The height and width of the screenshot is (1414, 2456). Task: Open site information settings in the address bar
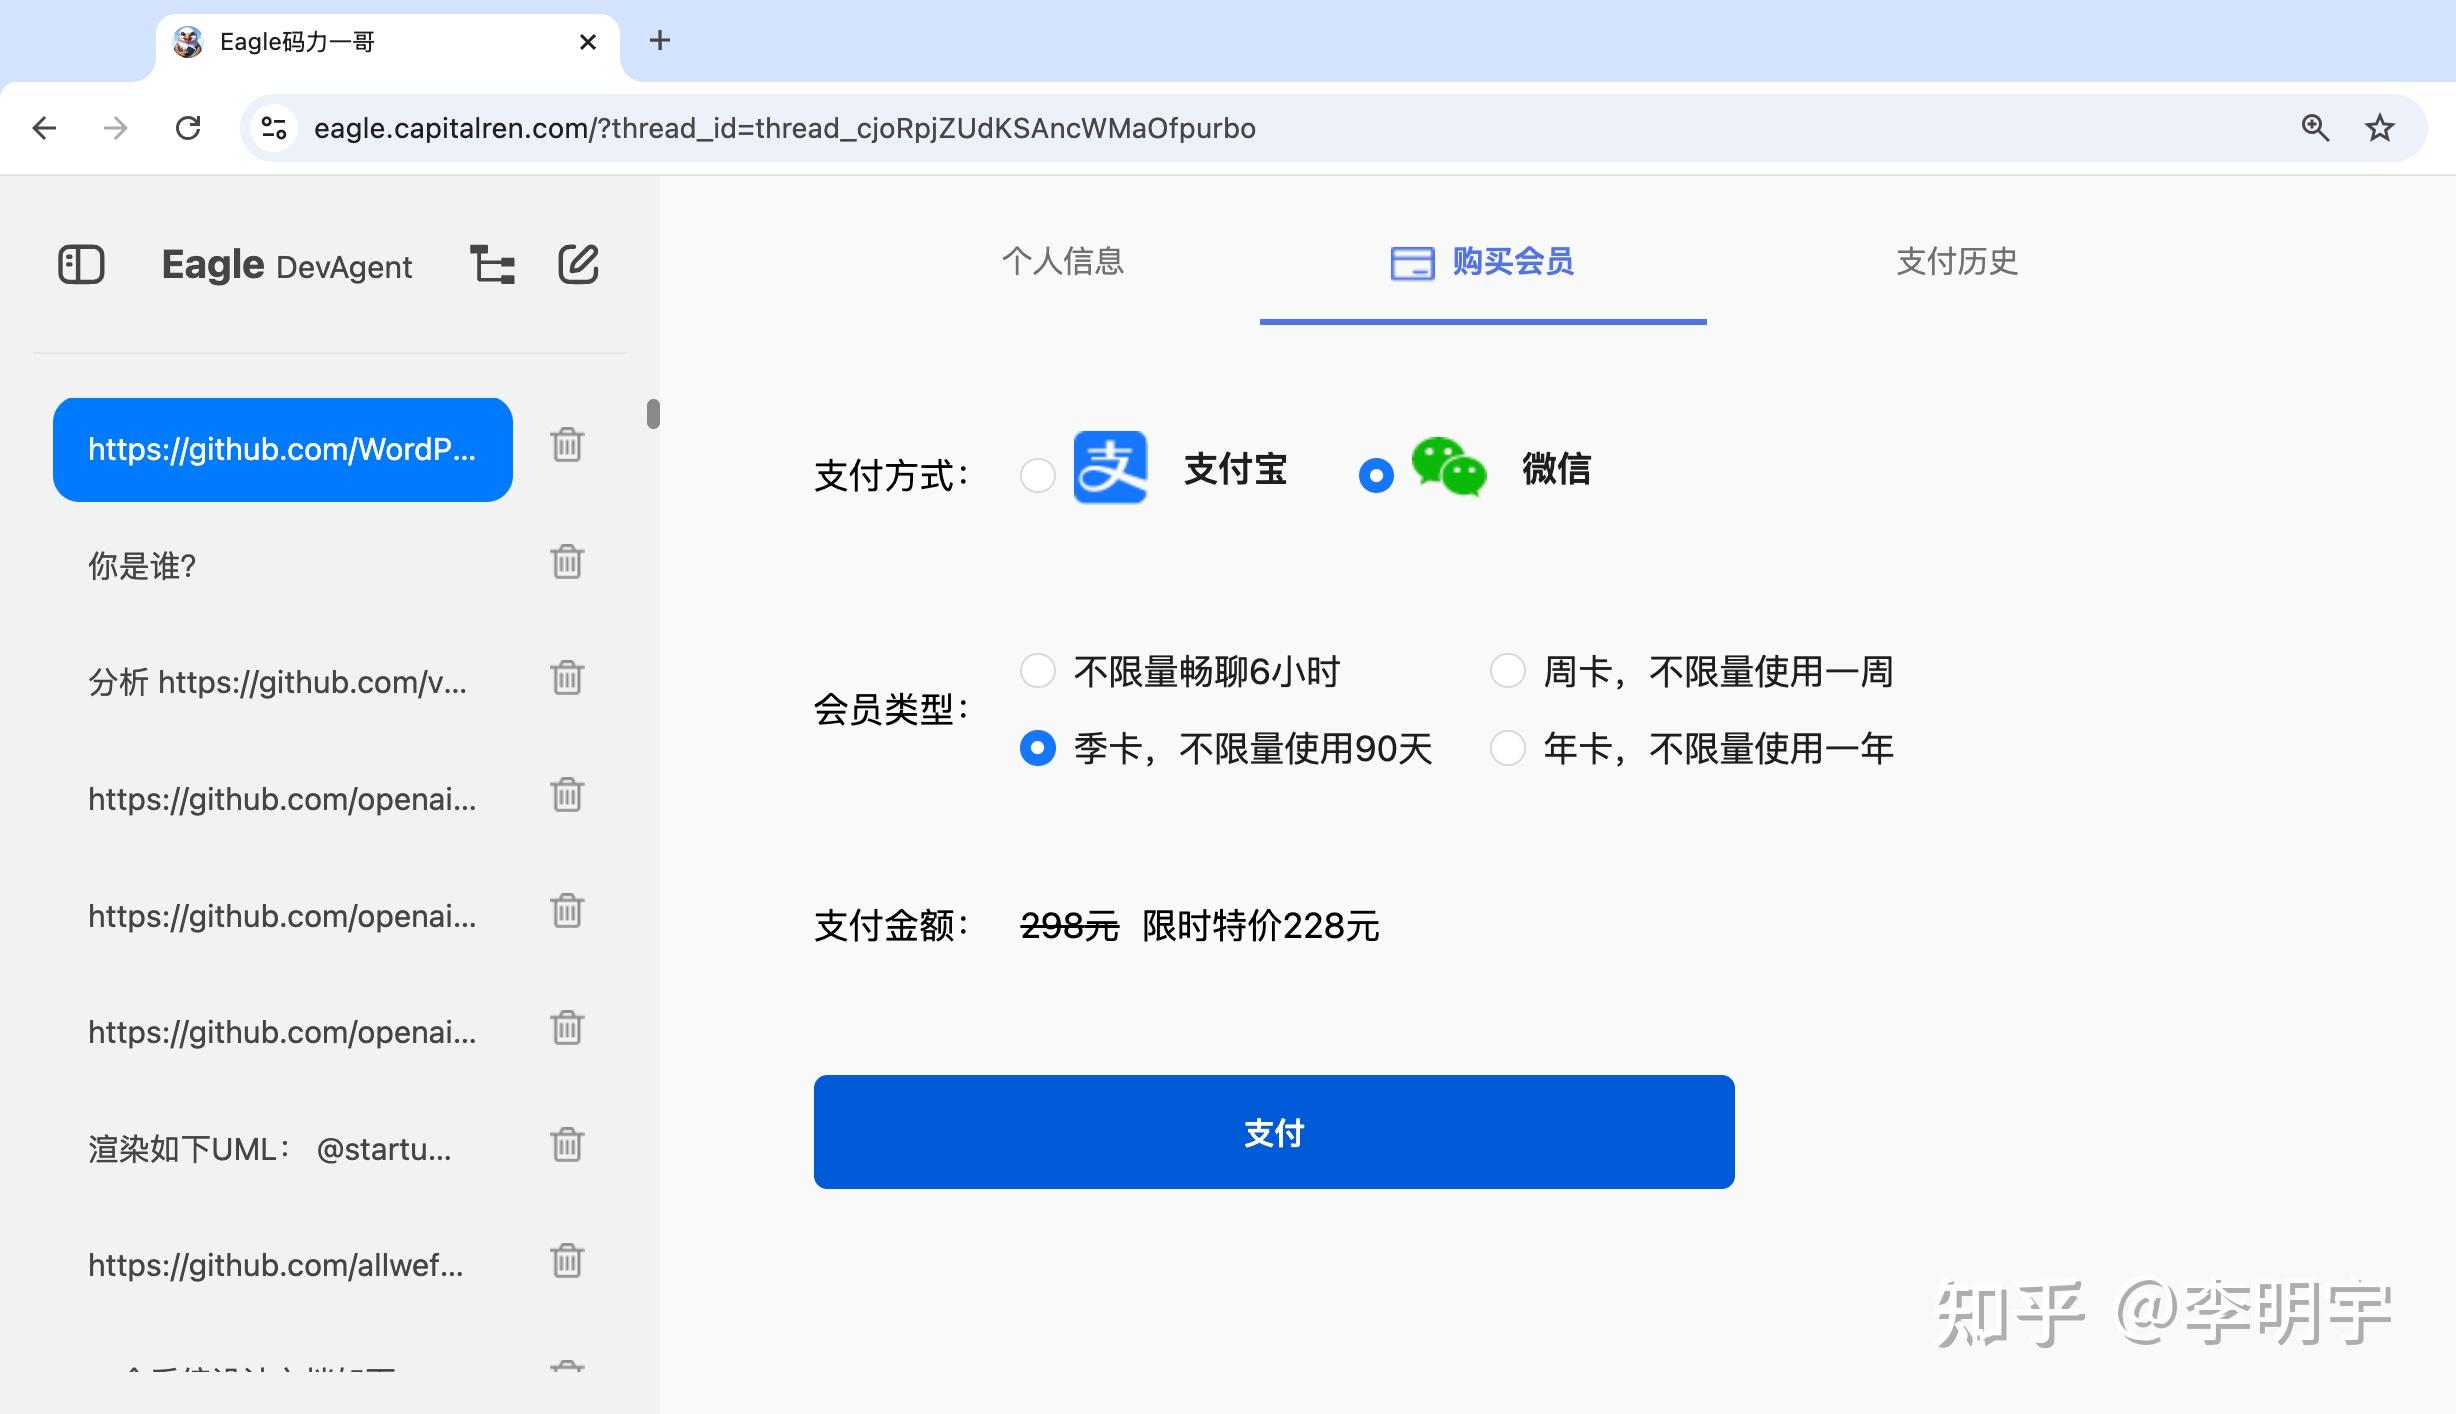tap(274, 127)
